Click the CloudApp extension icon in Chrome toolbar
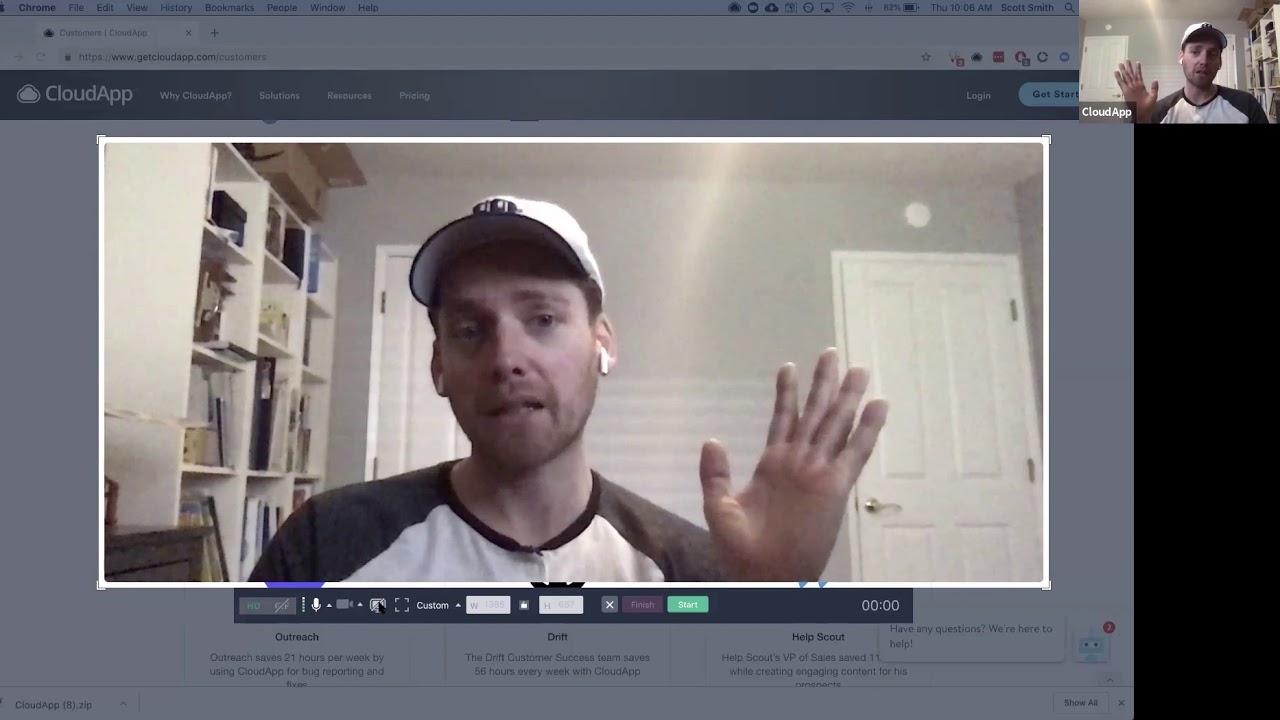The image size is (1280, 720). click(x=977, y=57)
